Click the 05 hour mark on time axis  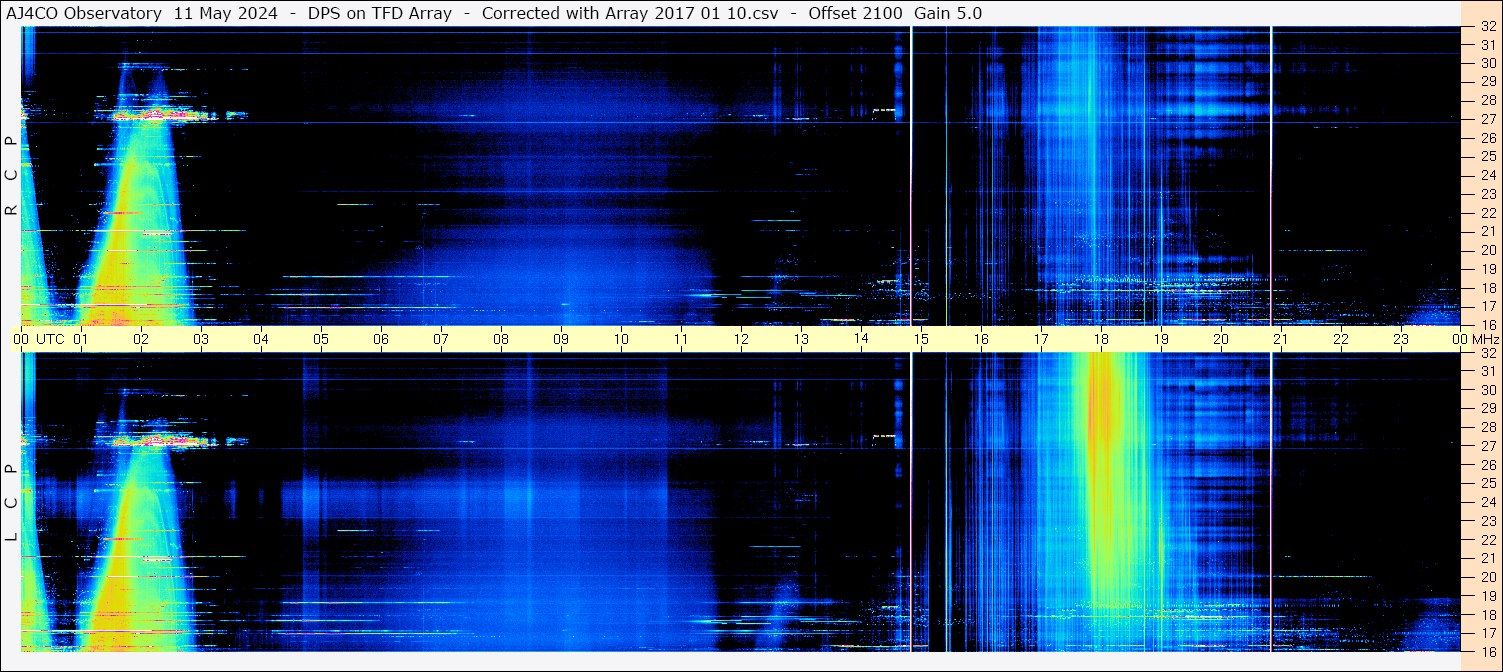(321, 339)
